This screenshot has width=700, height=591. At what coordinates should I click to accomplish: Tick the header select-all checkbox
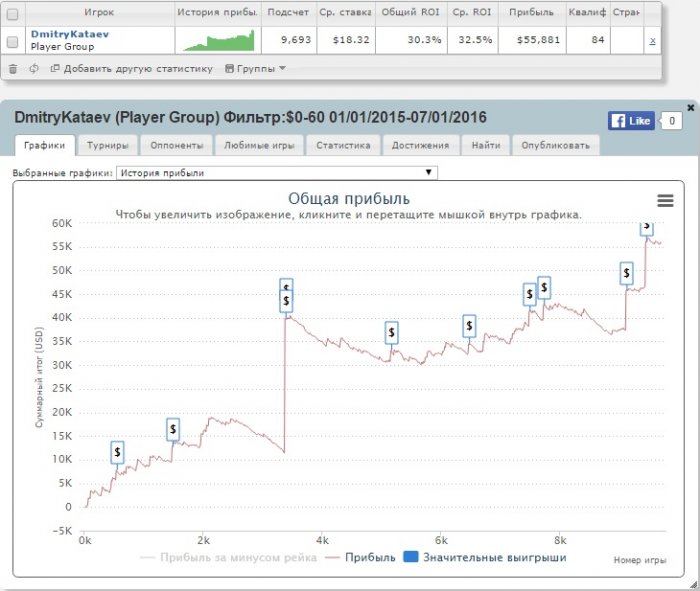[x=12, y=14]
